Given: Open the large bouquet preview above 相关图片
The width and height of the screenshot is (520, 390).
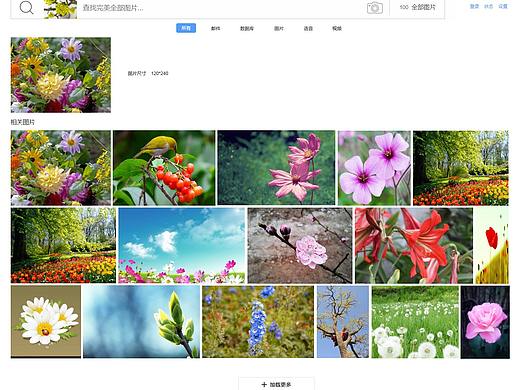Looking at the screenshot, I should pyautogui.click(x=61, y=75).
